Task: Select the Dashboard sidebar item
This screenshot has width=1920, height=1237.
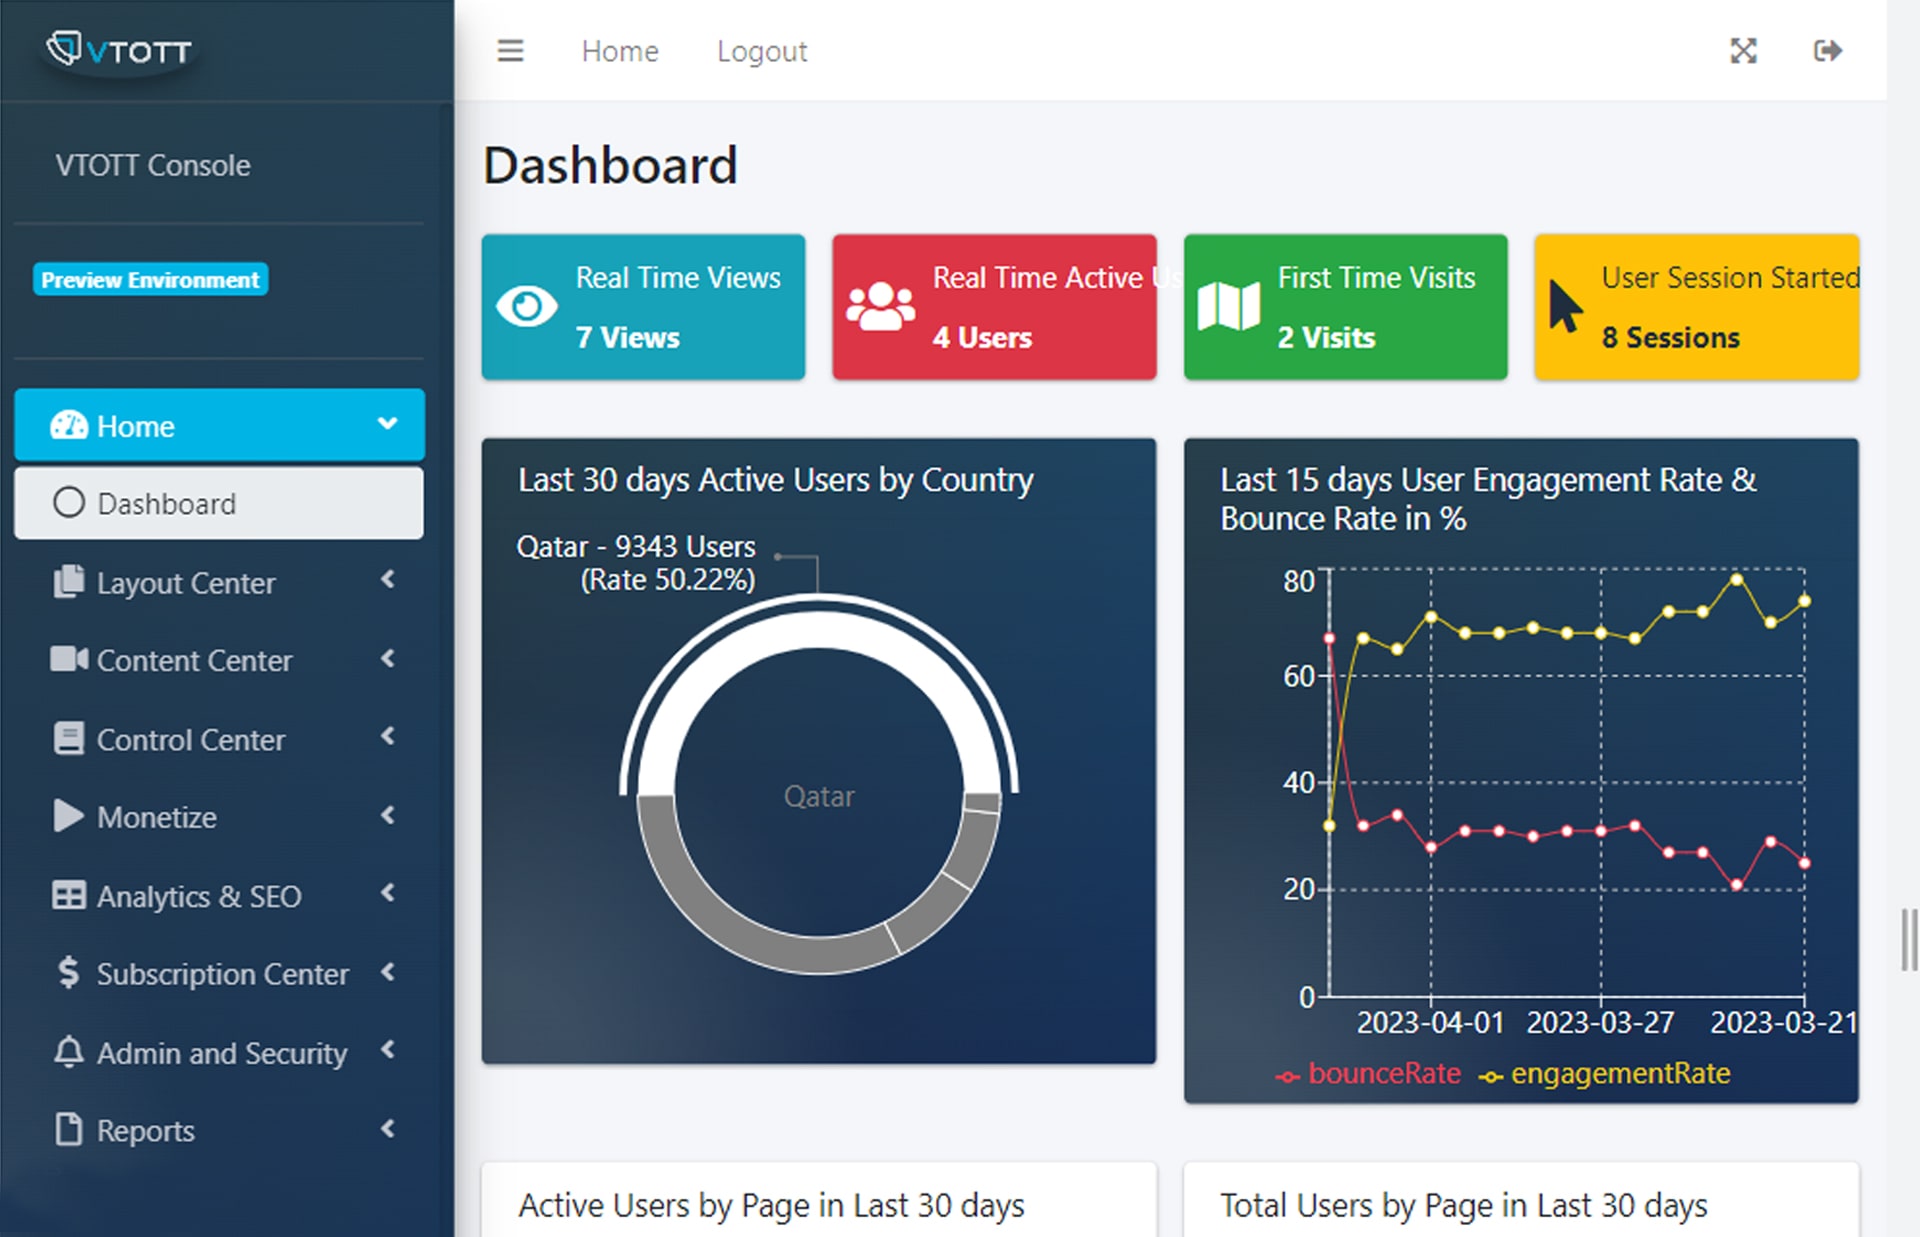Action: coord(219,503)
